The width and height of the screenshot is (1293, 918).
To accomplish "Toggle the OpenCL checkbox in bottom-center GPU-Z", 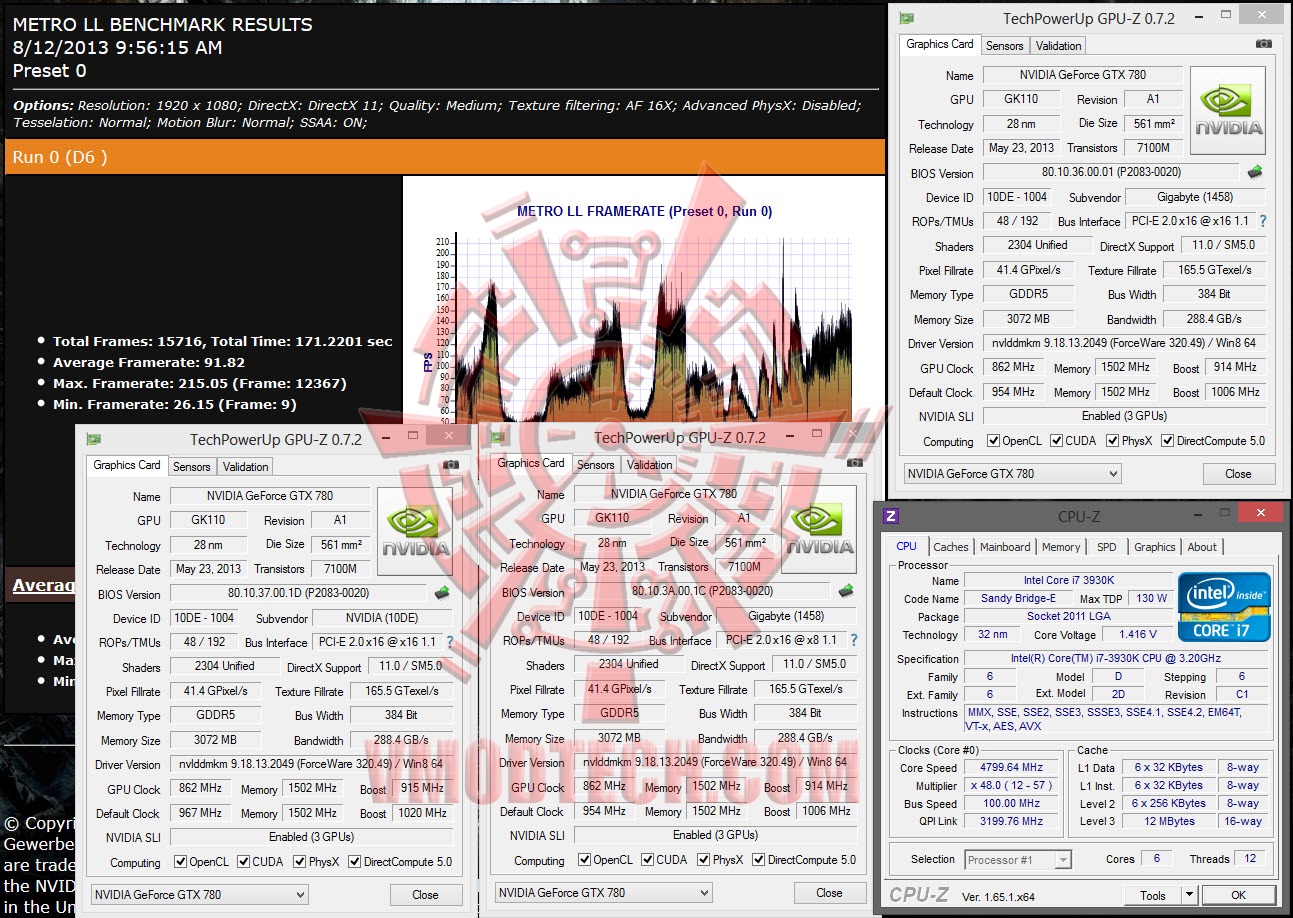I will tap(584, 860).
